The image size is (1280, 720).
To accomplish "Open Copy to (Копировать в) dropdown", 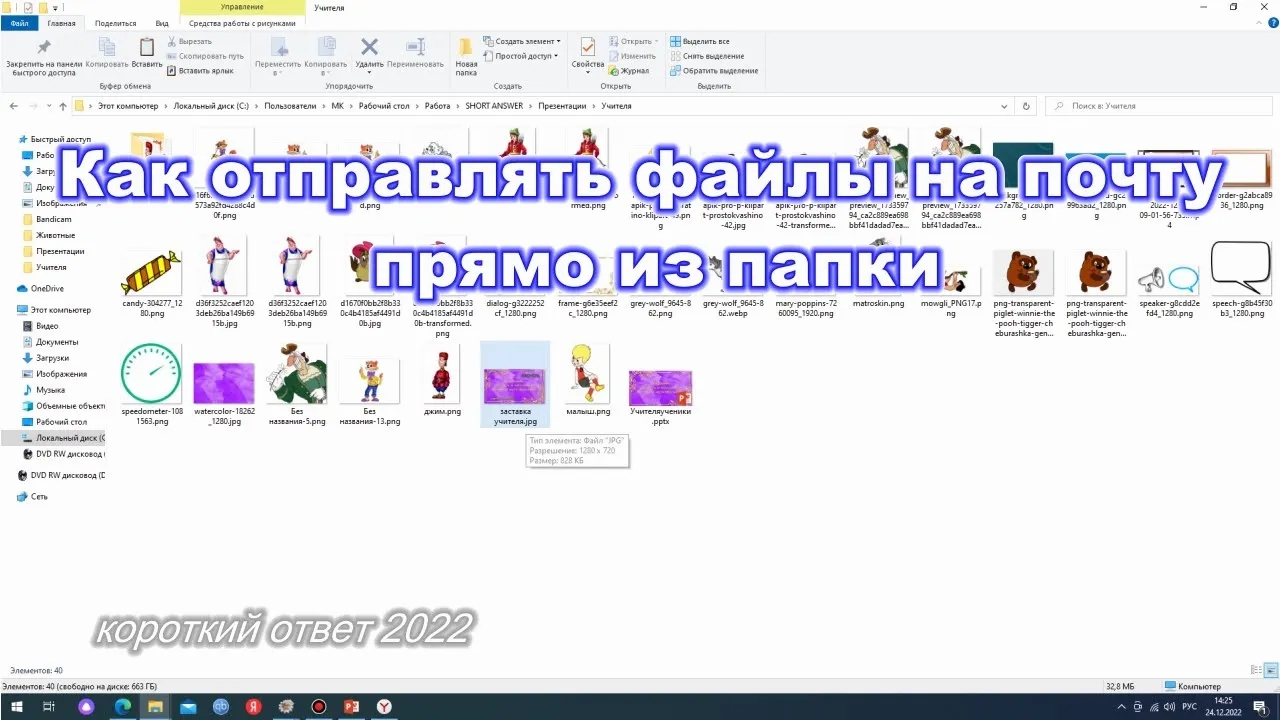I will pos(326,56).
